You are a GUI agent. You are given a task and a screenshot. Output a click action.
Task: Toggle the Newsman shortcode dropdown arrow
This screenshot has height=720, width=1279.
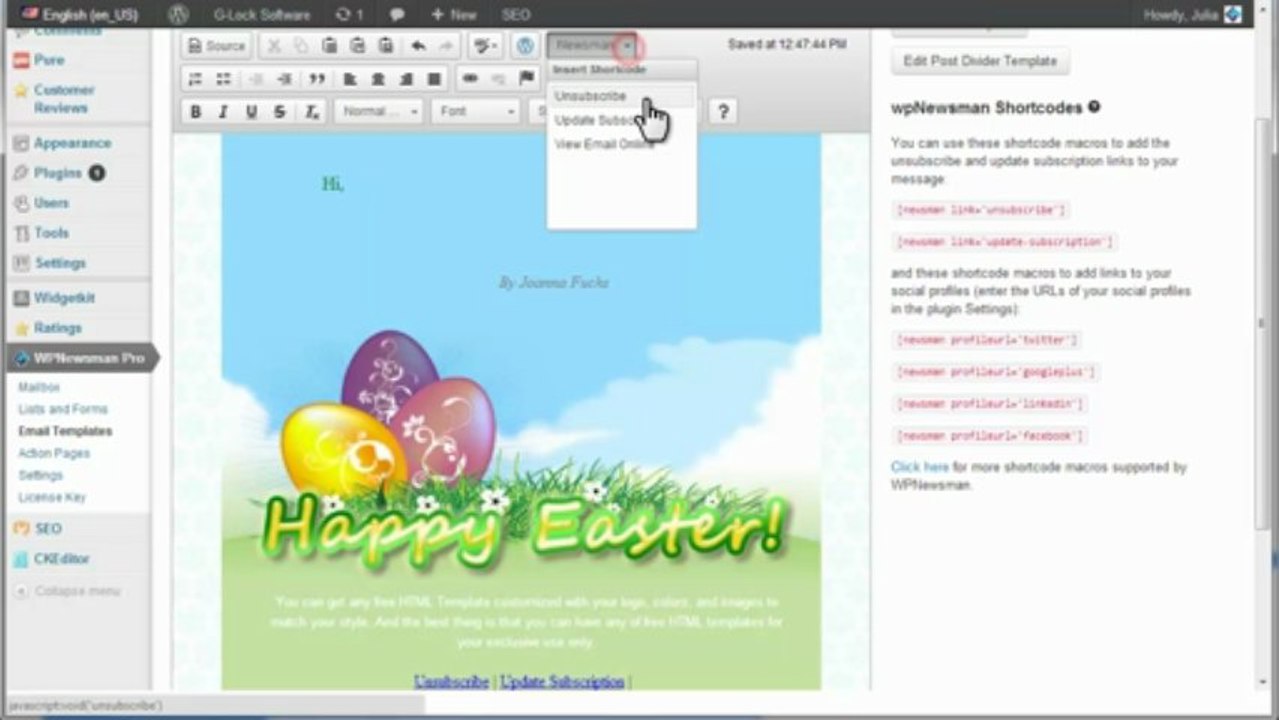(627, 46)
